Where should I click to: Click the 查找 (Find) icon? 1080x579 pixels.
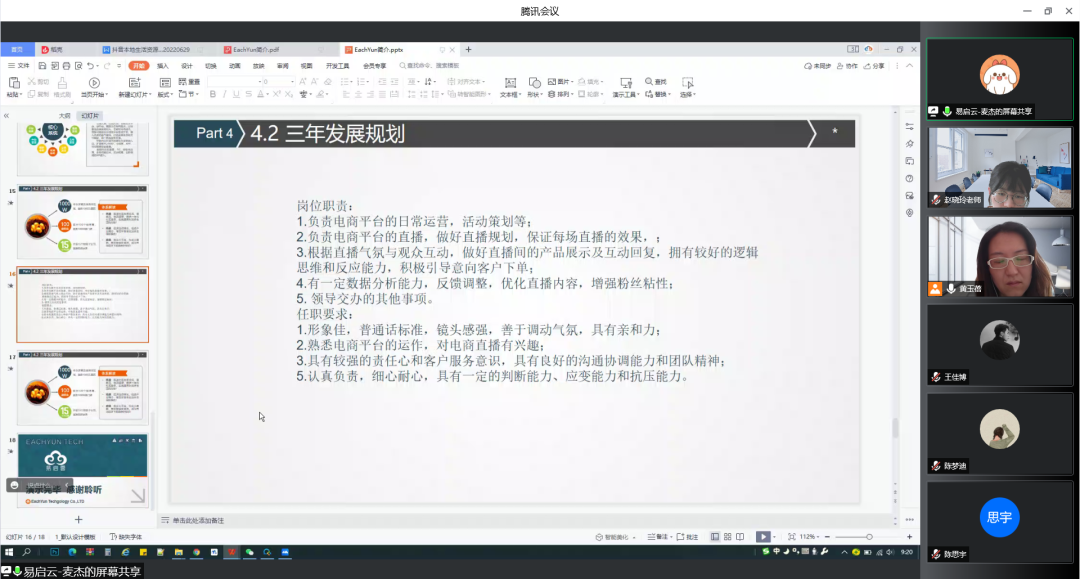(x=657, y=82)
